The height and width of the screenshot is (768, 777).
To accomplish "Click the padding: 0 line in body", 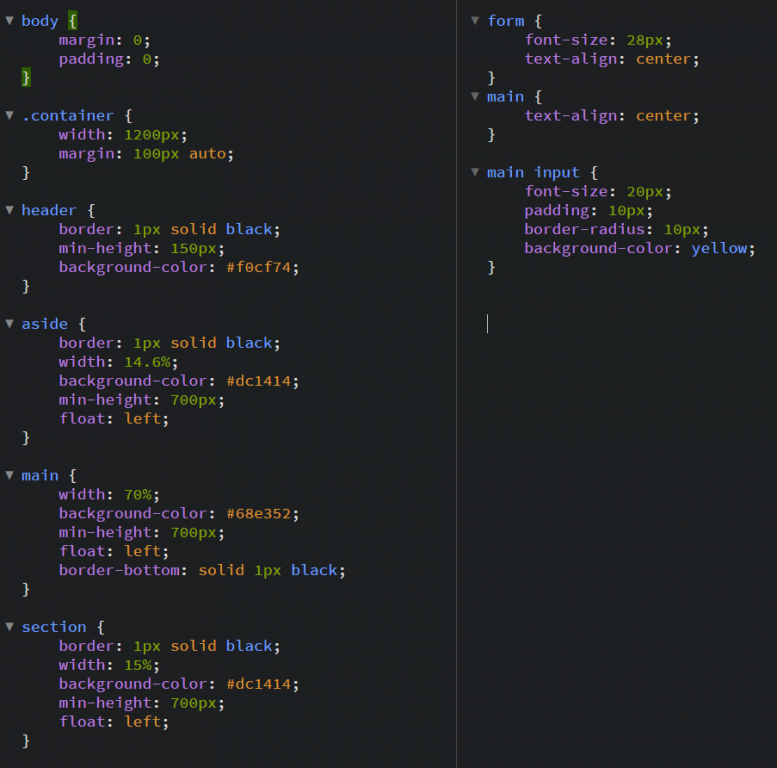I will tap(109, 59).
